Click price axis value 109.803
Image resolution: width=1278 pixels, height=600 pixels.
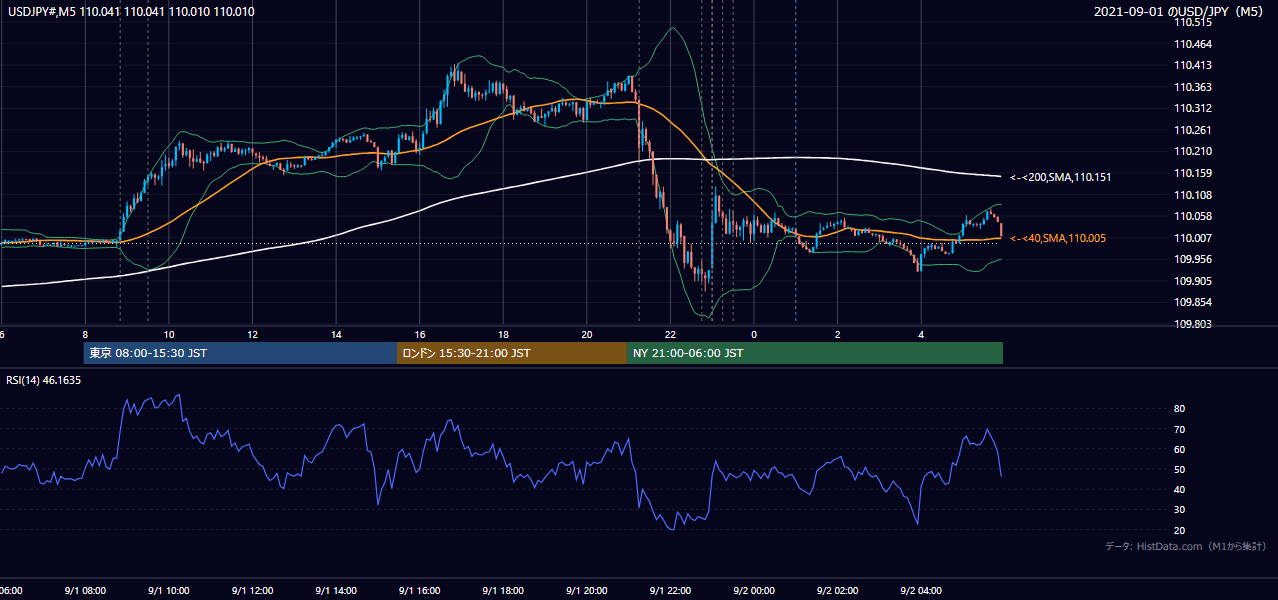click(x=1195, y=324)
